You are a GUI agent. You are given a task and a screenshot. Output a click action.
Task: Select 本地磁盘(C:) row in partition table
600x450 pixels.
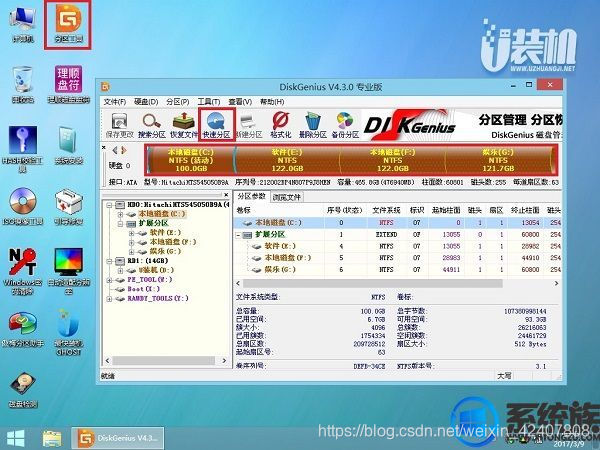tap(397, 223)
